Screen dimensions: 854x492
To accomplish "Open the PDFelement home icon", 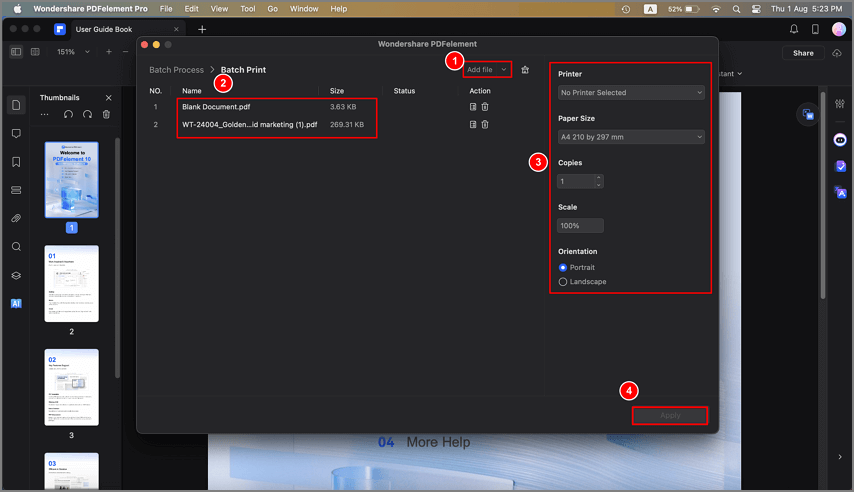I will (60, 29).
